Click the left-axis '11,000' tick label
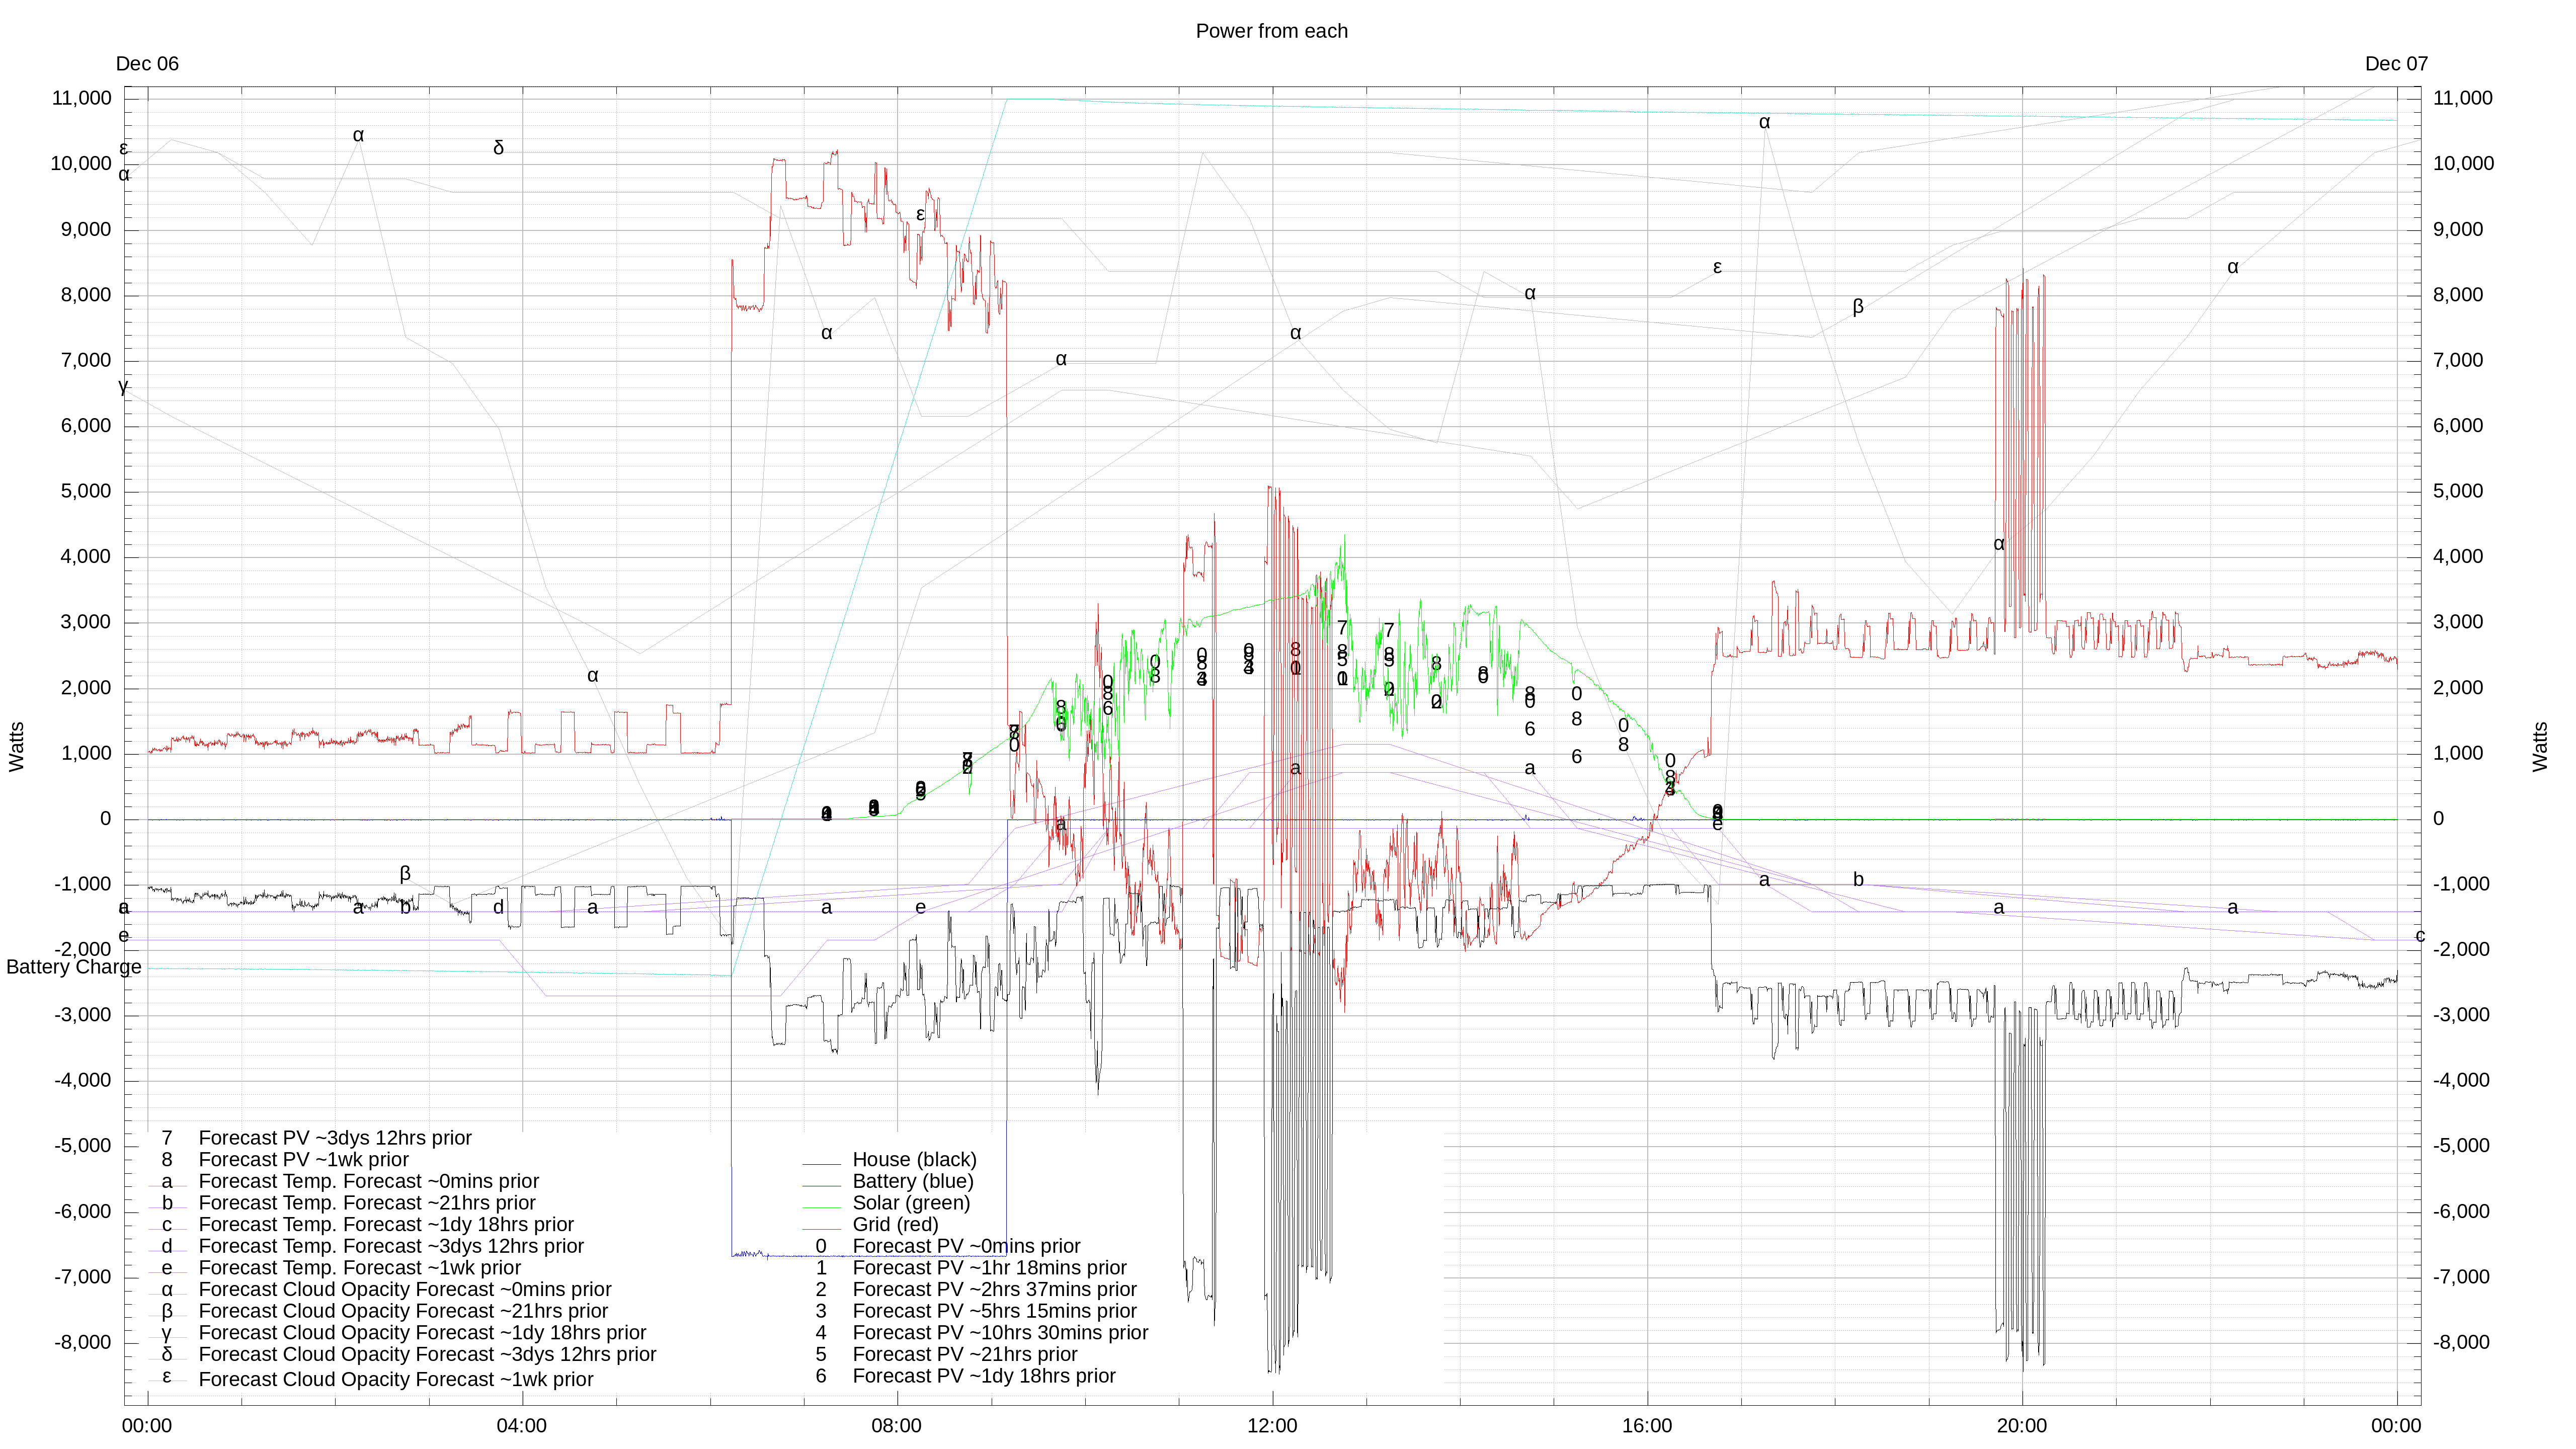Image resolution: width=2576 pixels, height=1449 pixels. (82, 98)
